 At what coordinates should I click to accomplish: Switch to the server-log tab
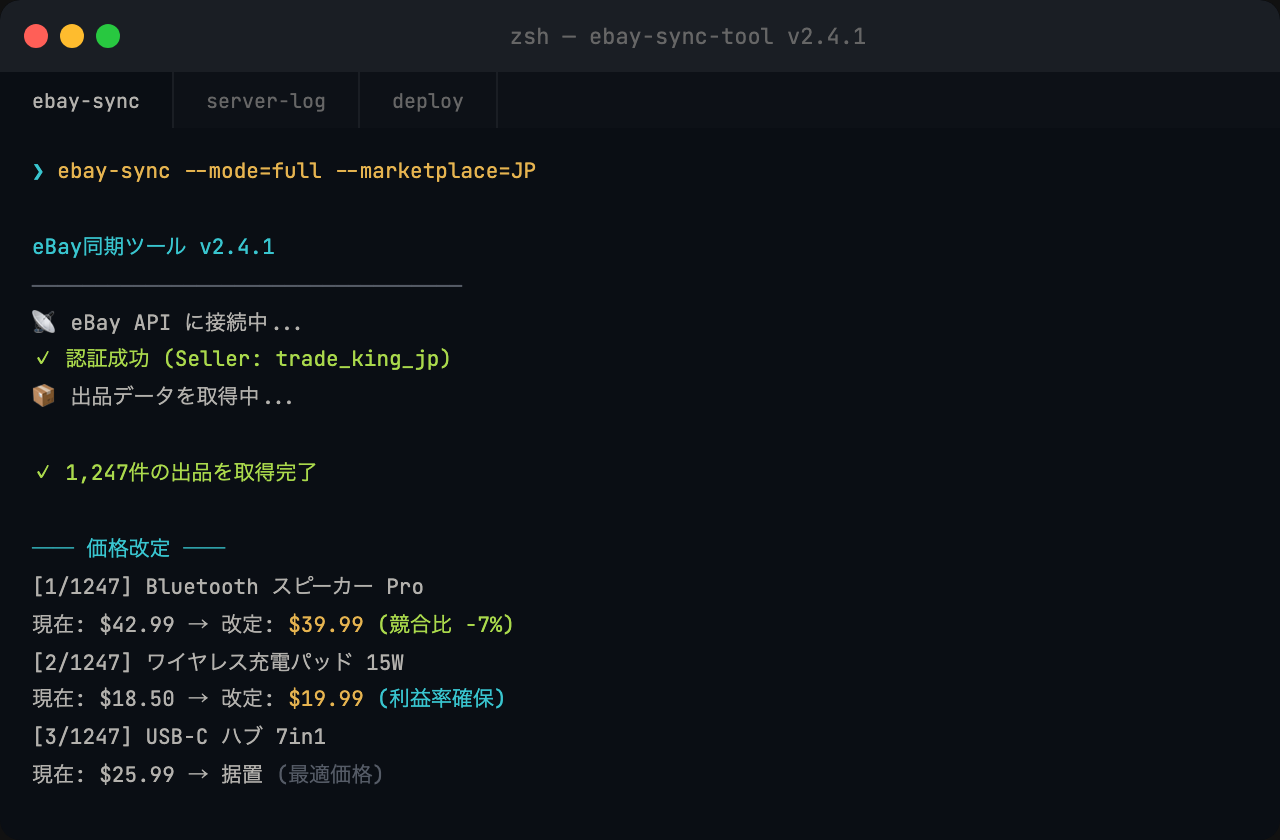tap(265, 101)
